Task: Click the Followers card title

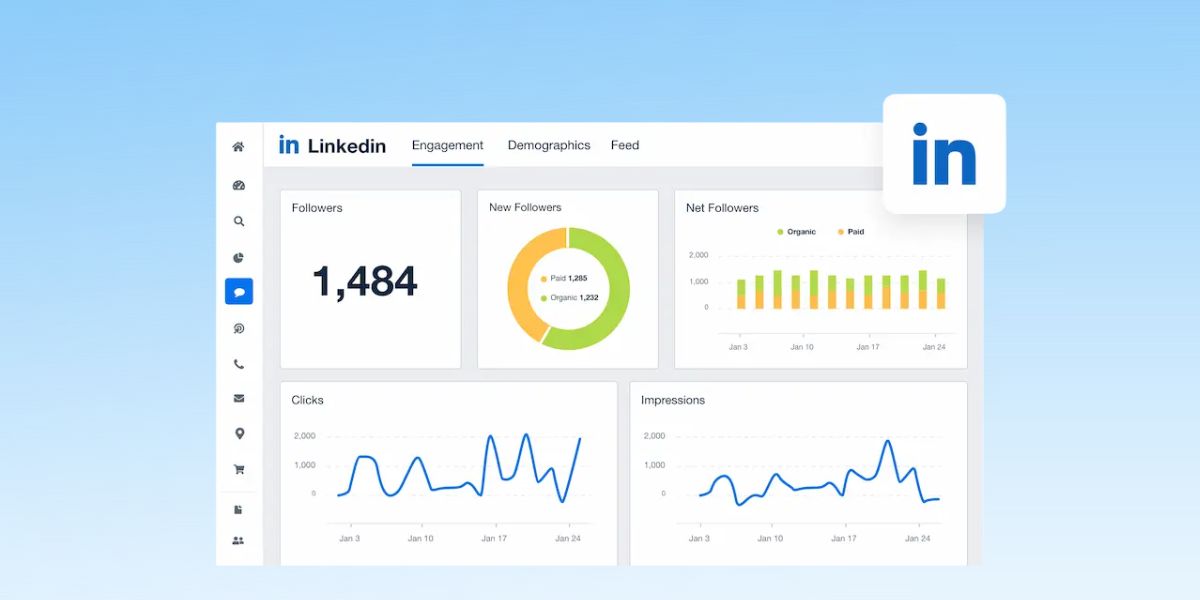Action: tap(317, 208)
